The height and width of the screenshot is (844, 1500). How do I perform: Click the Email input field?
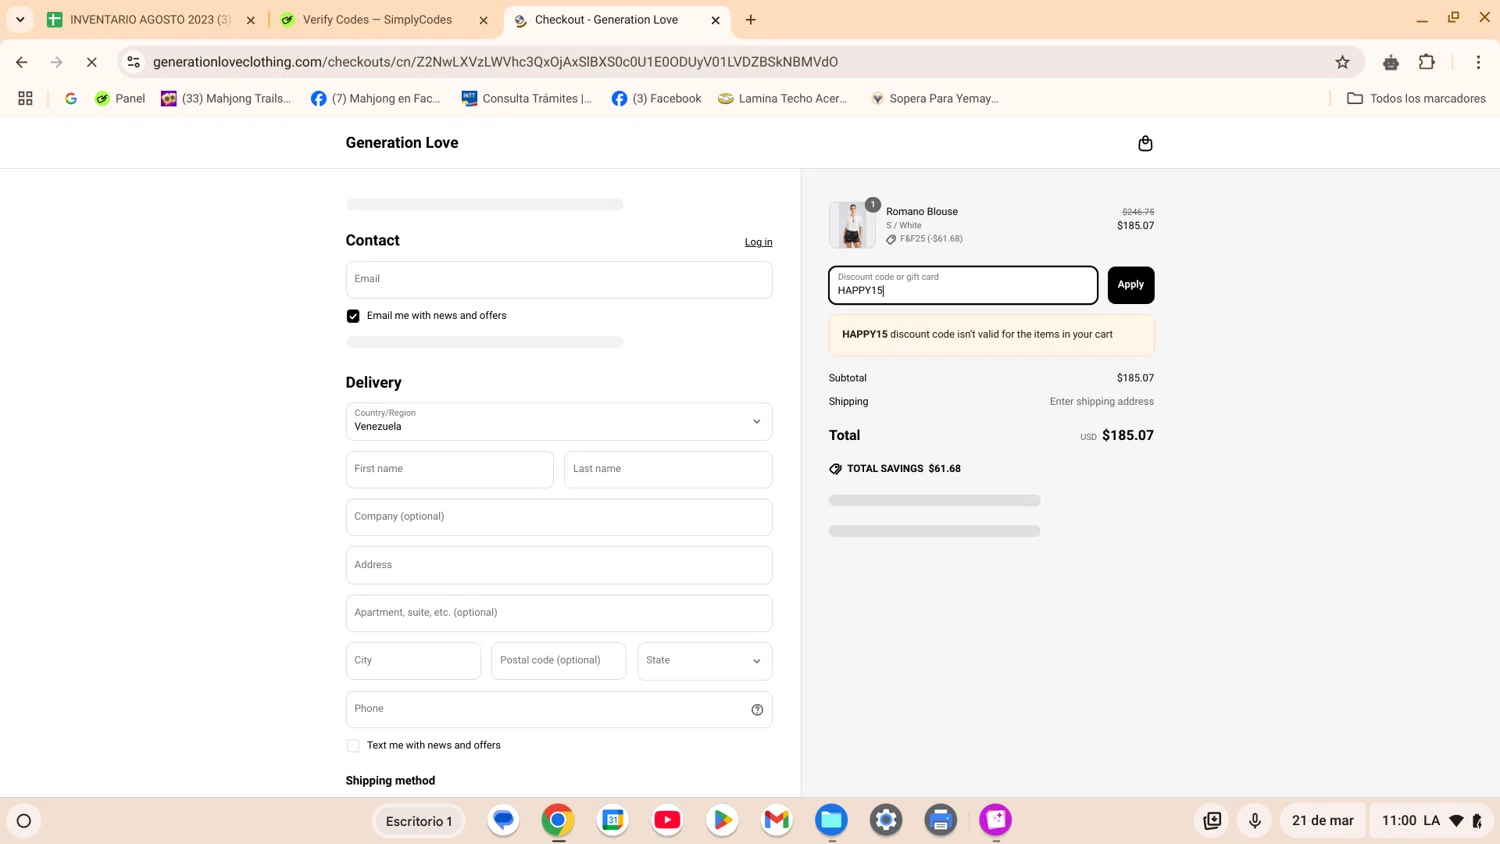tap(559, 280)
